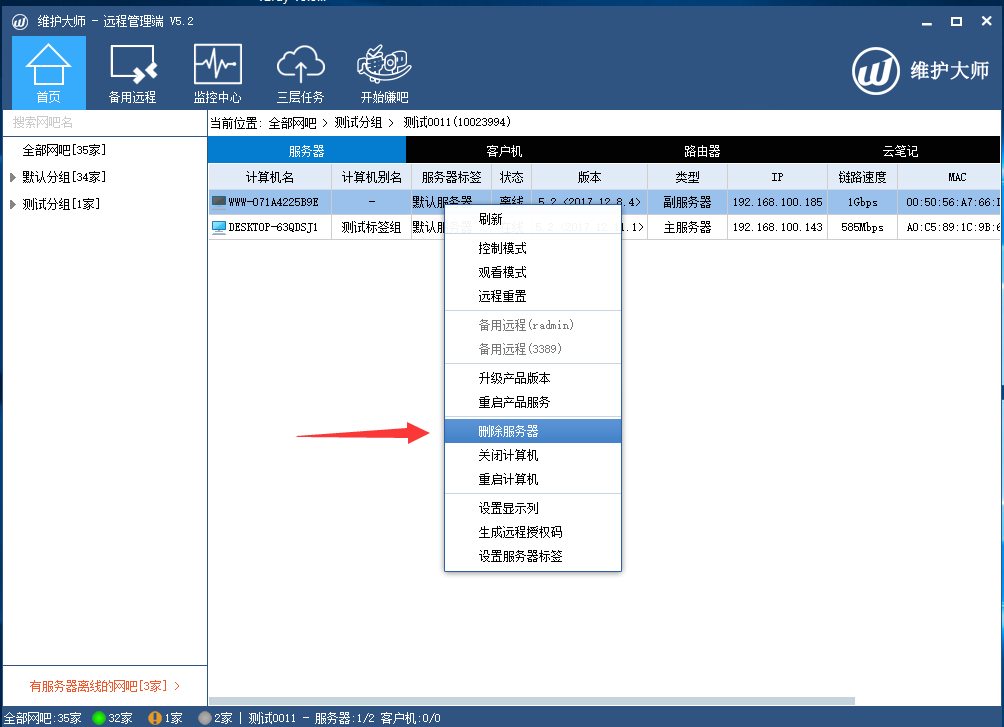Click the app logo in title bar
Screen dimensions: 1004x727
pos(20,22)
